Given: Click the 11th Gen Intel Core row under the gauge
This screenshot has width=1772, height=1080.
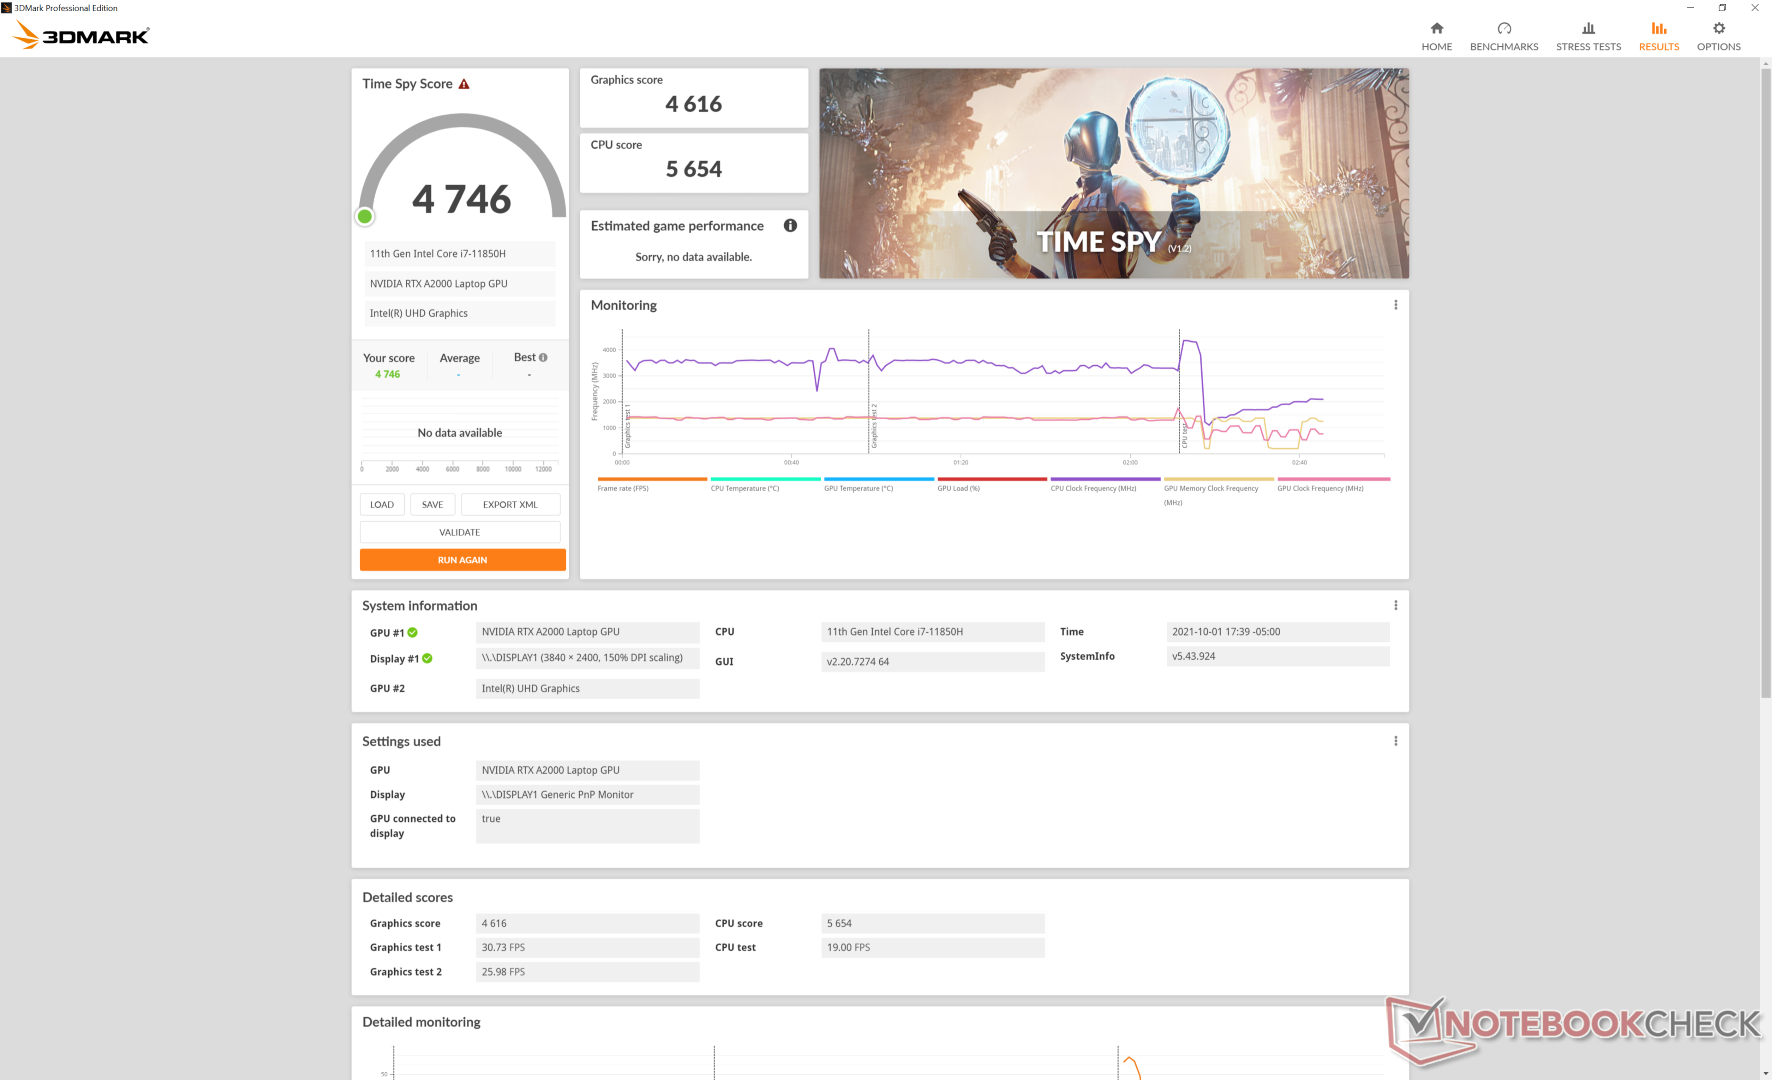Looking at the screenshot, I should tap(460, 254).
